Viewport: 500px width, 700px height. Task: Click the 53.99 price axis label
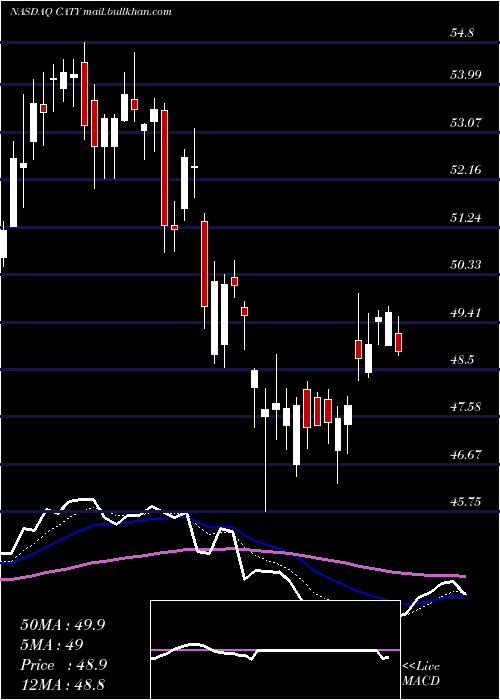coord(466,74)
